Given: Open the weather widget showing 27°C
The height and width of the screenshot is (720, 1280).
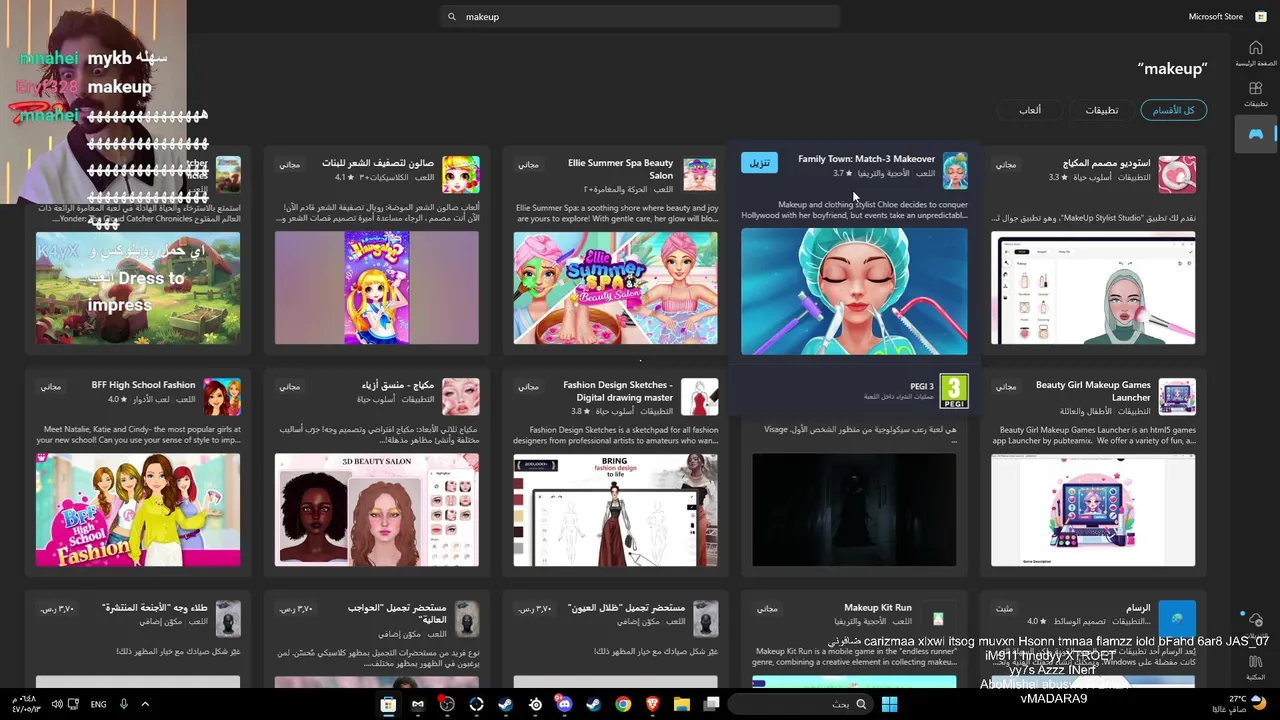Looking at the screenshot, I should pos(1240,704).
